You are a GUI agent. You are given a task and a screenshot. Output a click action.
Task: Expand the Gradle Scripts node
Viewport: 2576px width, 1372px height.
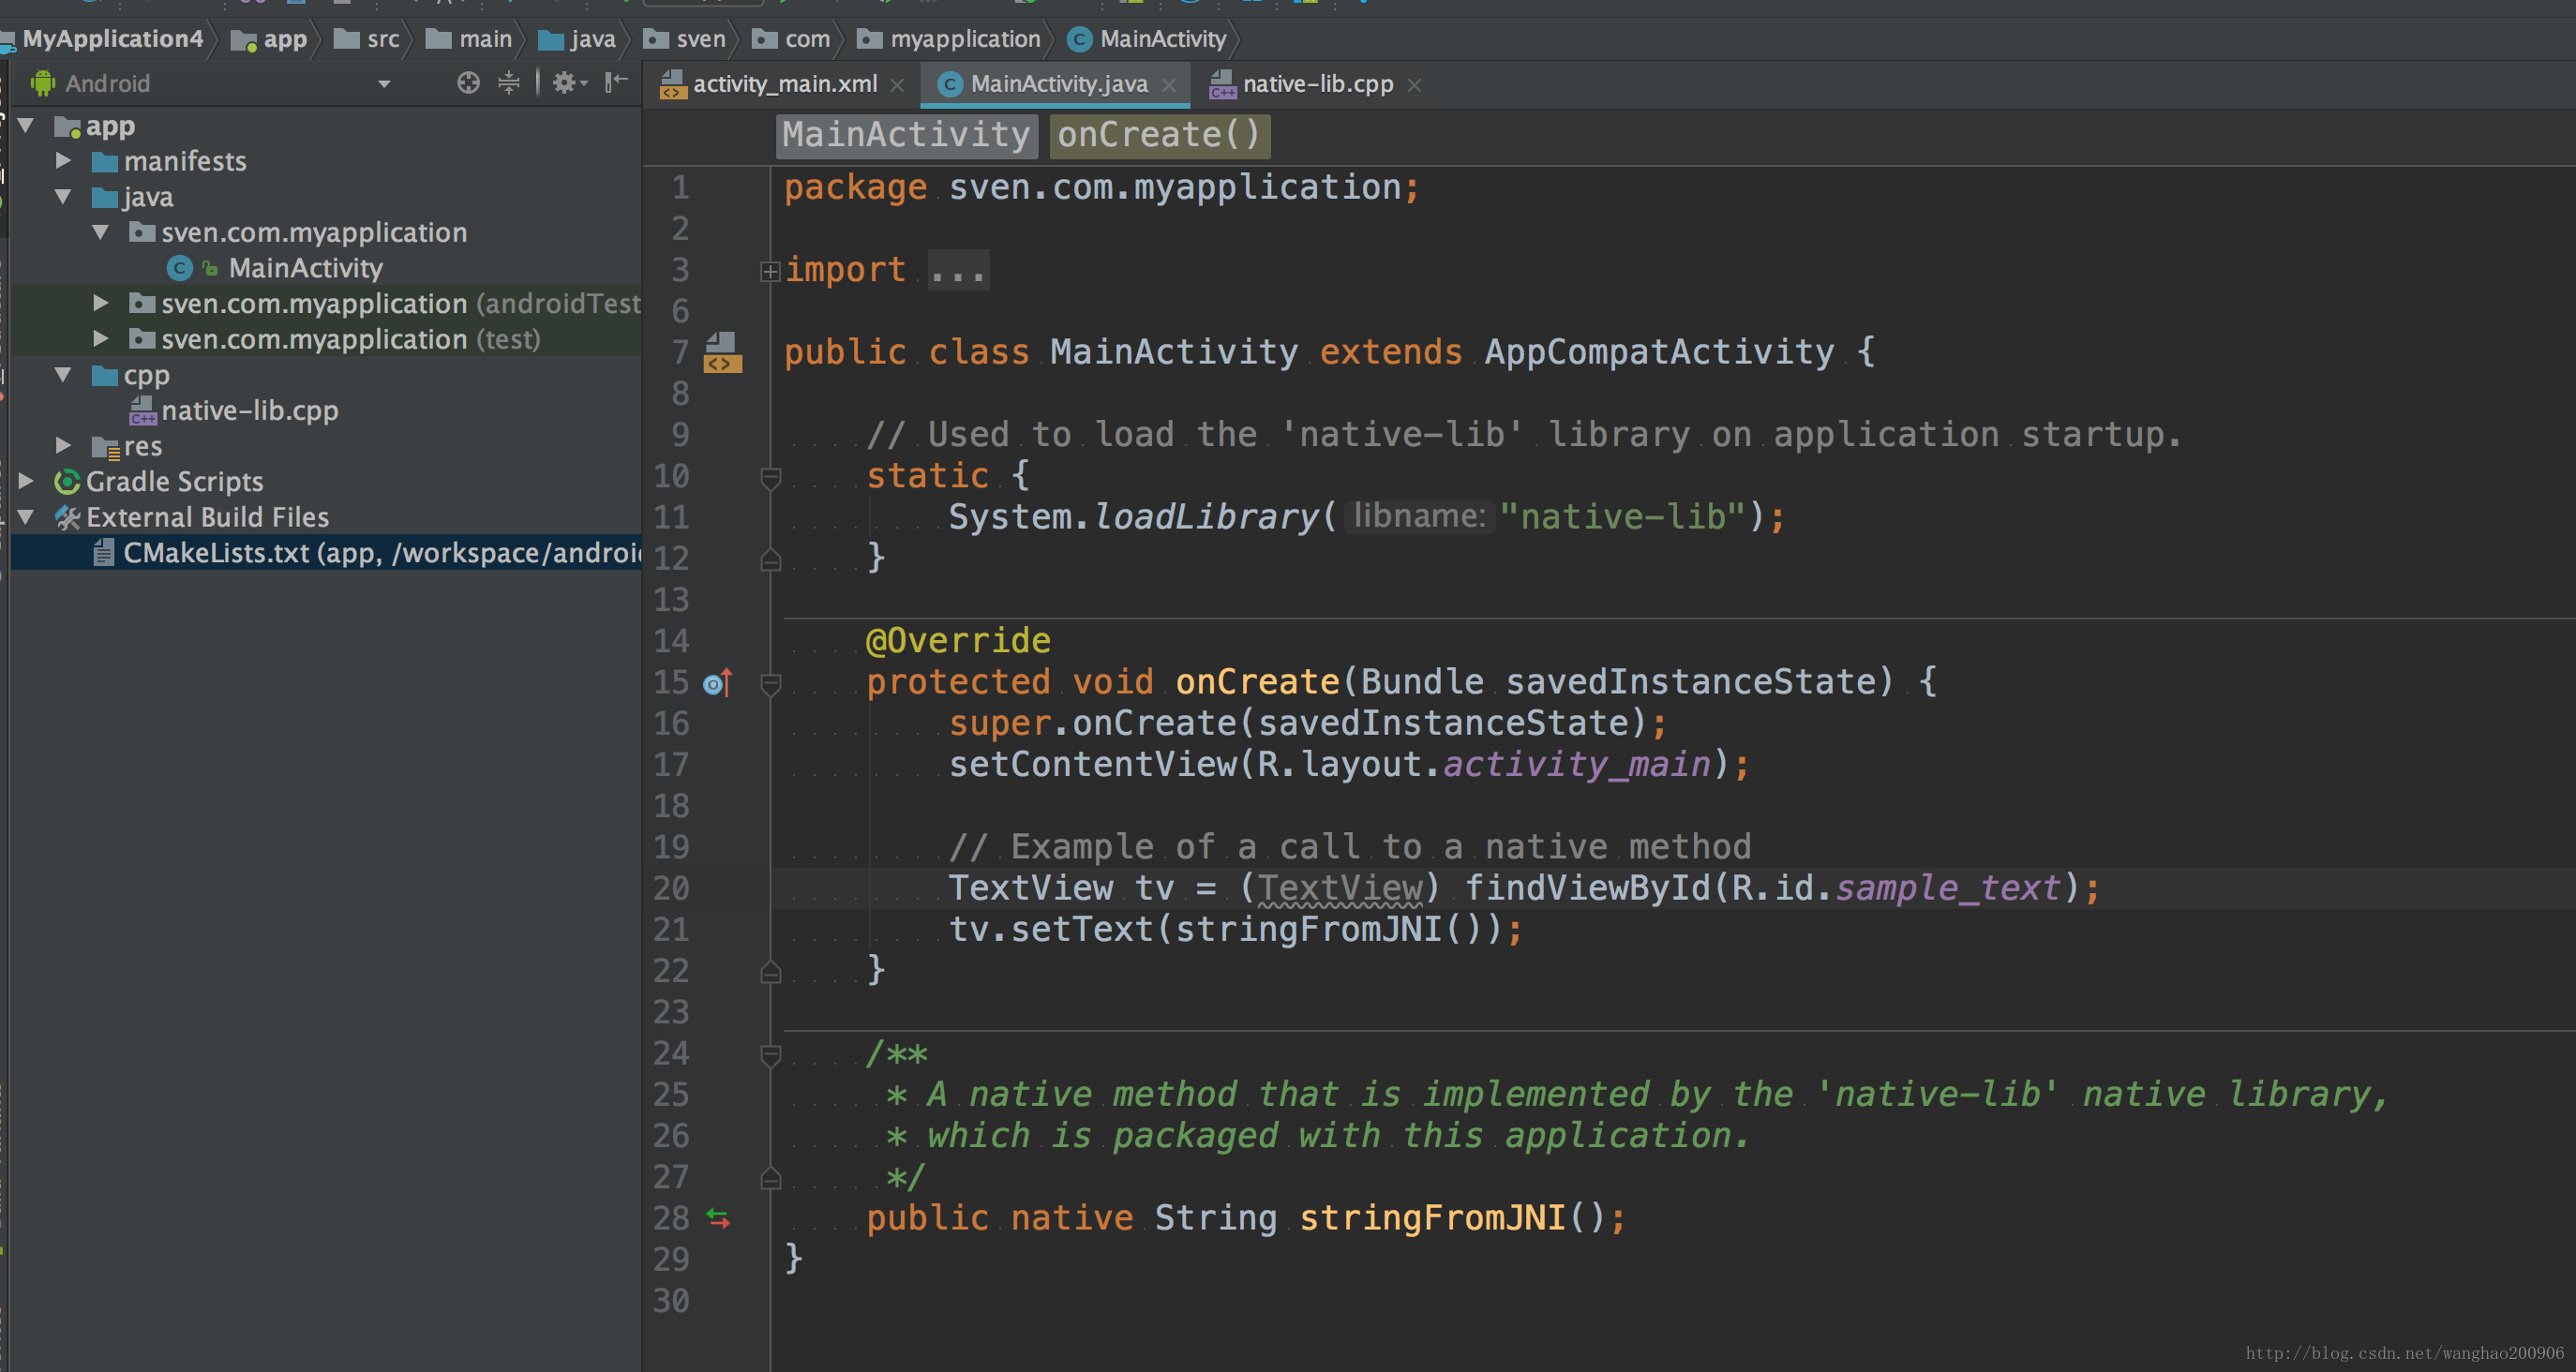coord(27,482)
